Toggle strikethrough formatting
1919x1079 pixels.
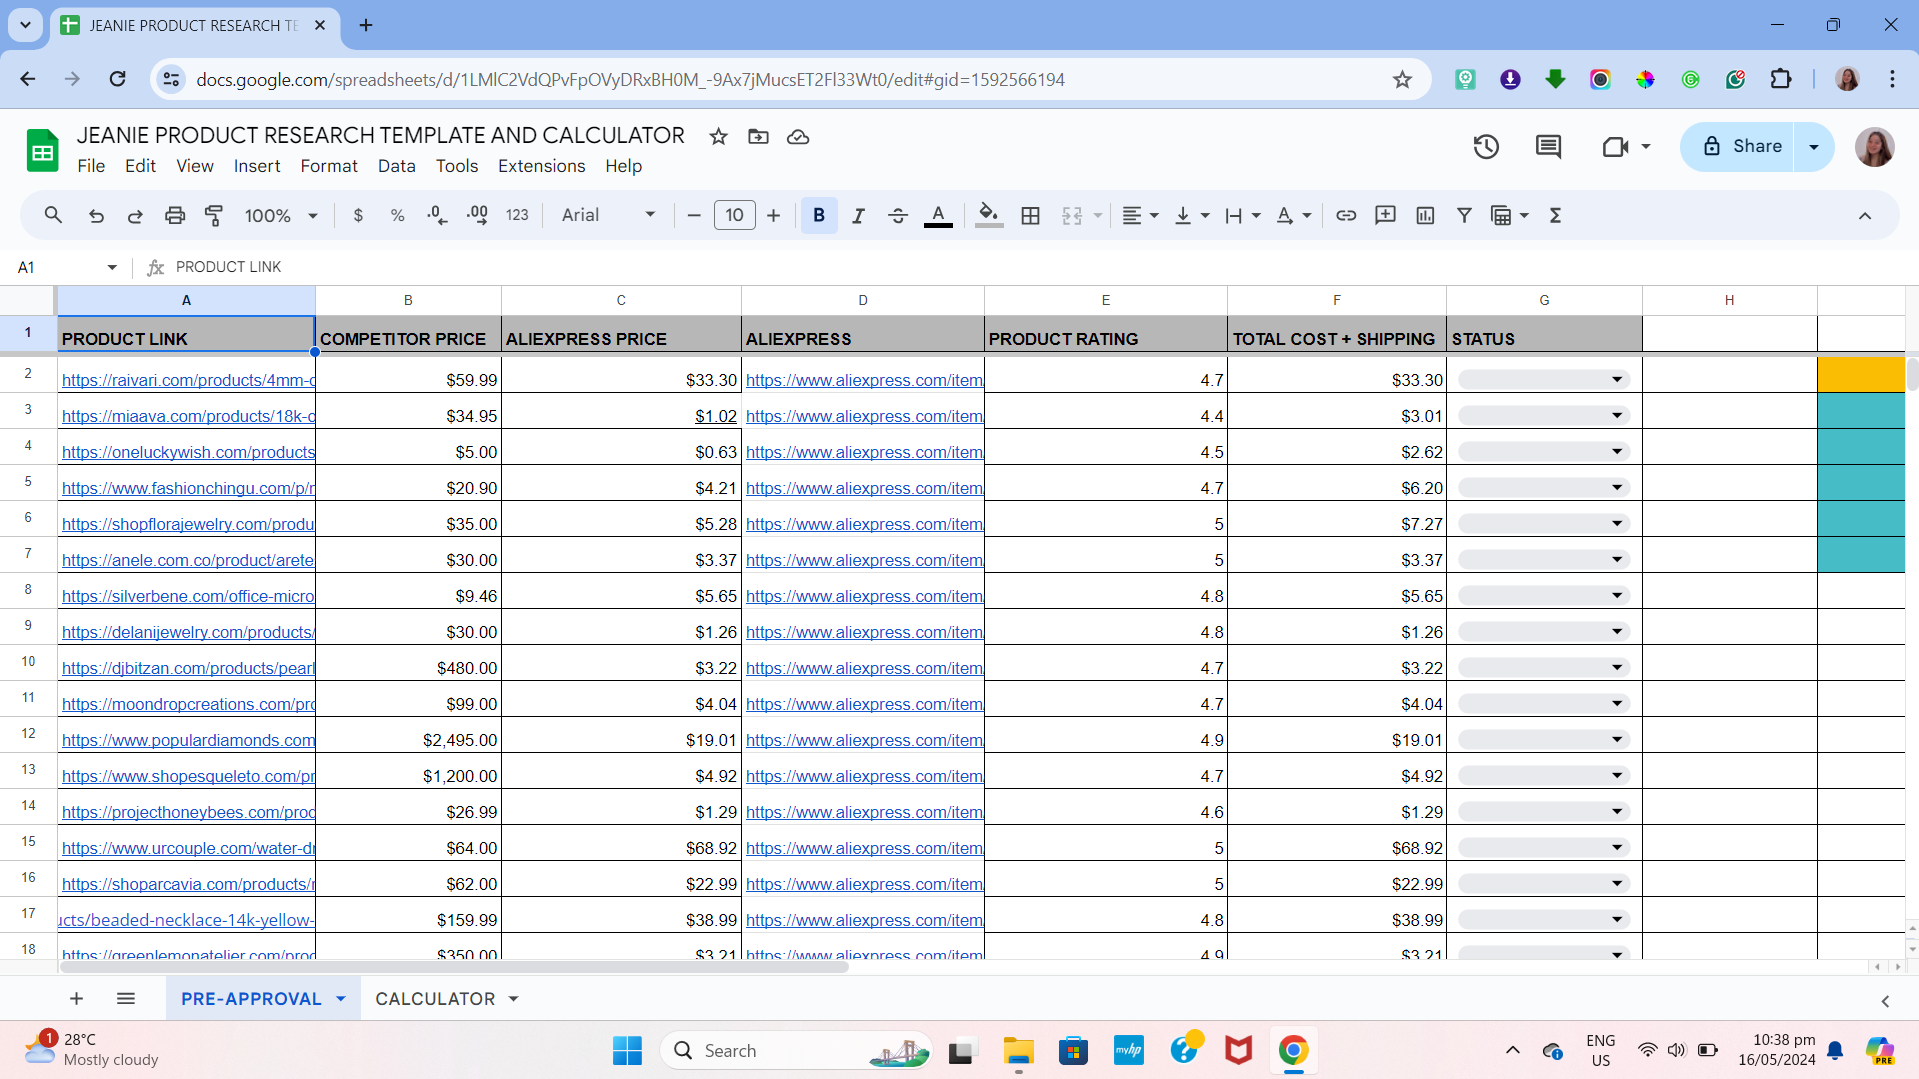pyautogui.click(x=897, y=215)
